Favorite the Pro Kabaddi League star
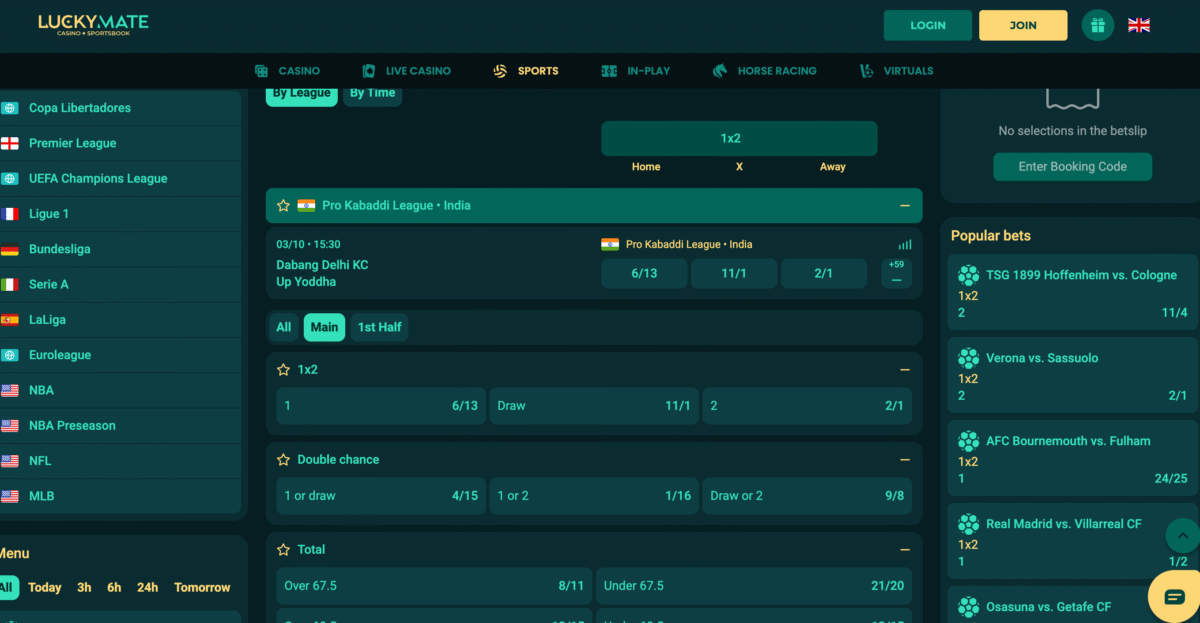1200x623 pixels. [283, 205]
